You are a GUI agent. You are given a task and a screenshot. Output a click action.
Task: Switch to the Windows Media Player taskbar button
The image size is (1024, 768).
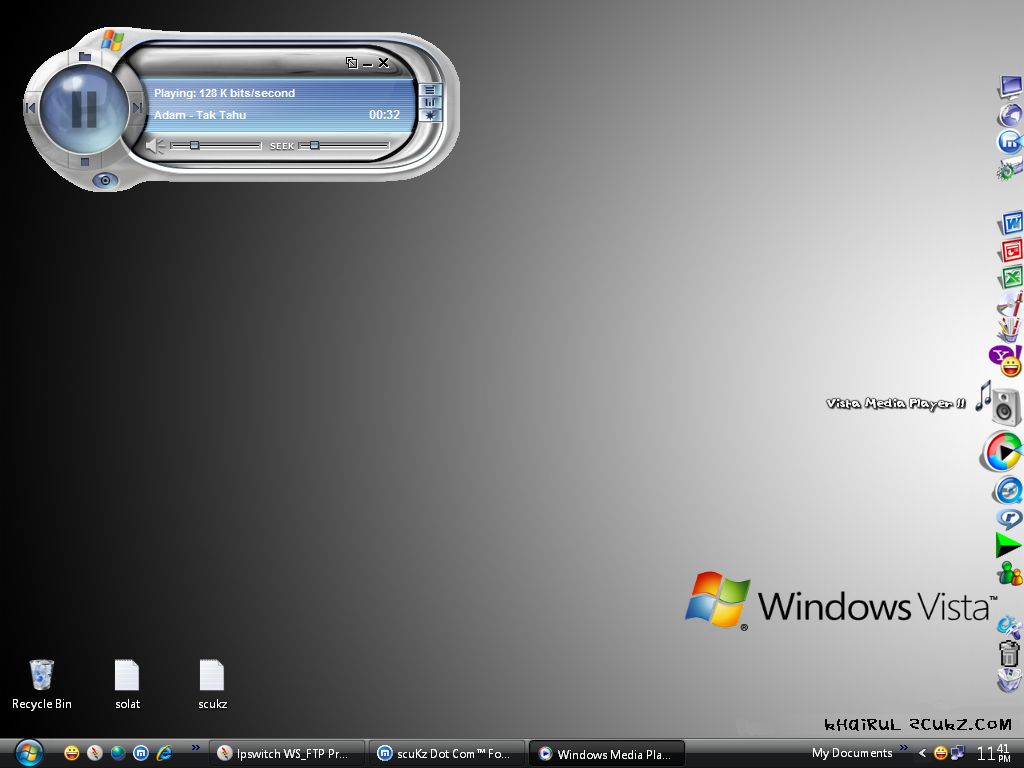[607, 754]
